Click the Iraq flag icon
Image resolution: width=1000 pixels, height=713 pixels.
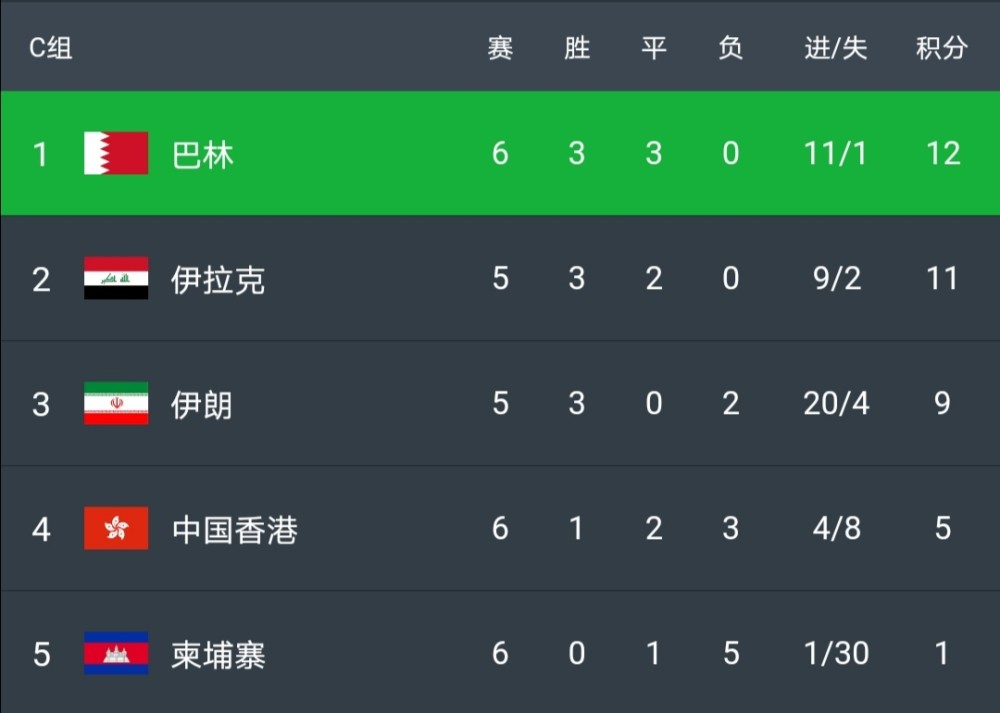(x=116, y=278)
